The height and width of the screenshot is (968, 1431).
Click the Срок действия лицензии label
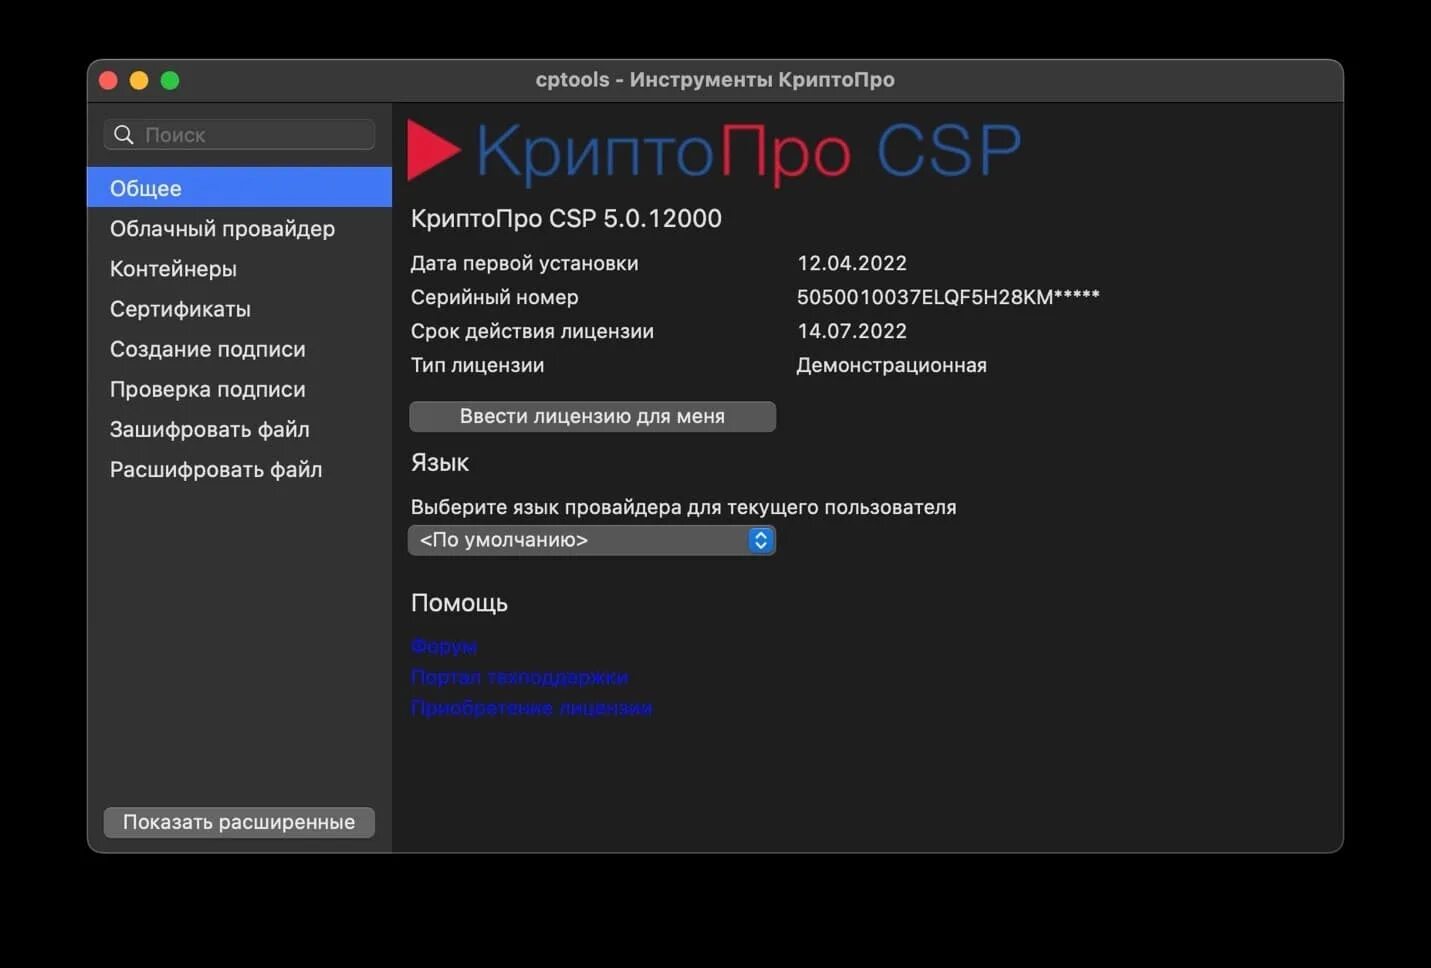[x=532, y=331]
